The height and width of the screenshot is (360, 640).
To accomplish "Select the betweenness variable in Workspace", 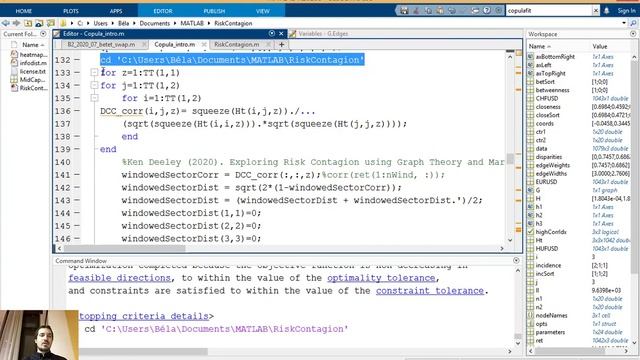I will 553,90.
